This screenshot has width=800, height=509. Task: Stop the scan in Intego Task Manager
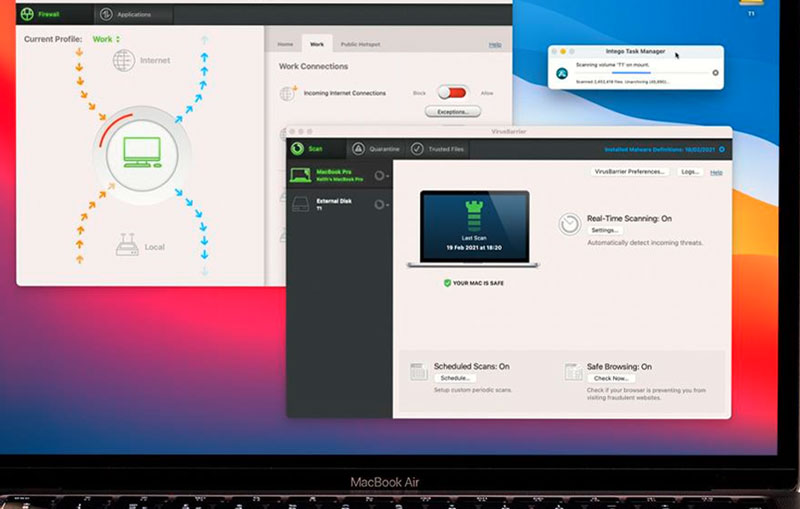click(x=715, y=73)
